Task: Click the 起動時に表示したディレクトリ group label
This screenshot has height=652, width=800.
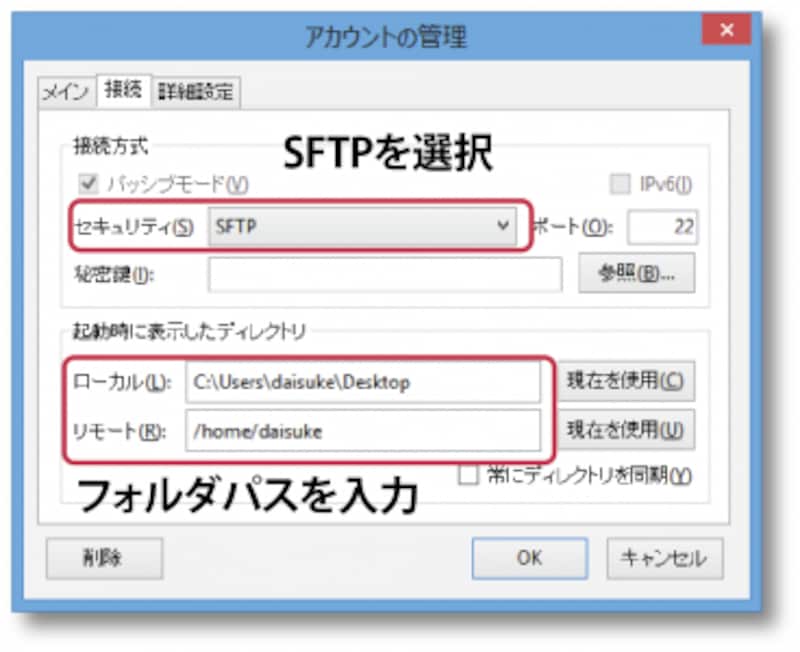Action: pos(189,332)
